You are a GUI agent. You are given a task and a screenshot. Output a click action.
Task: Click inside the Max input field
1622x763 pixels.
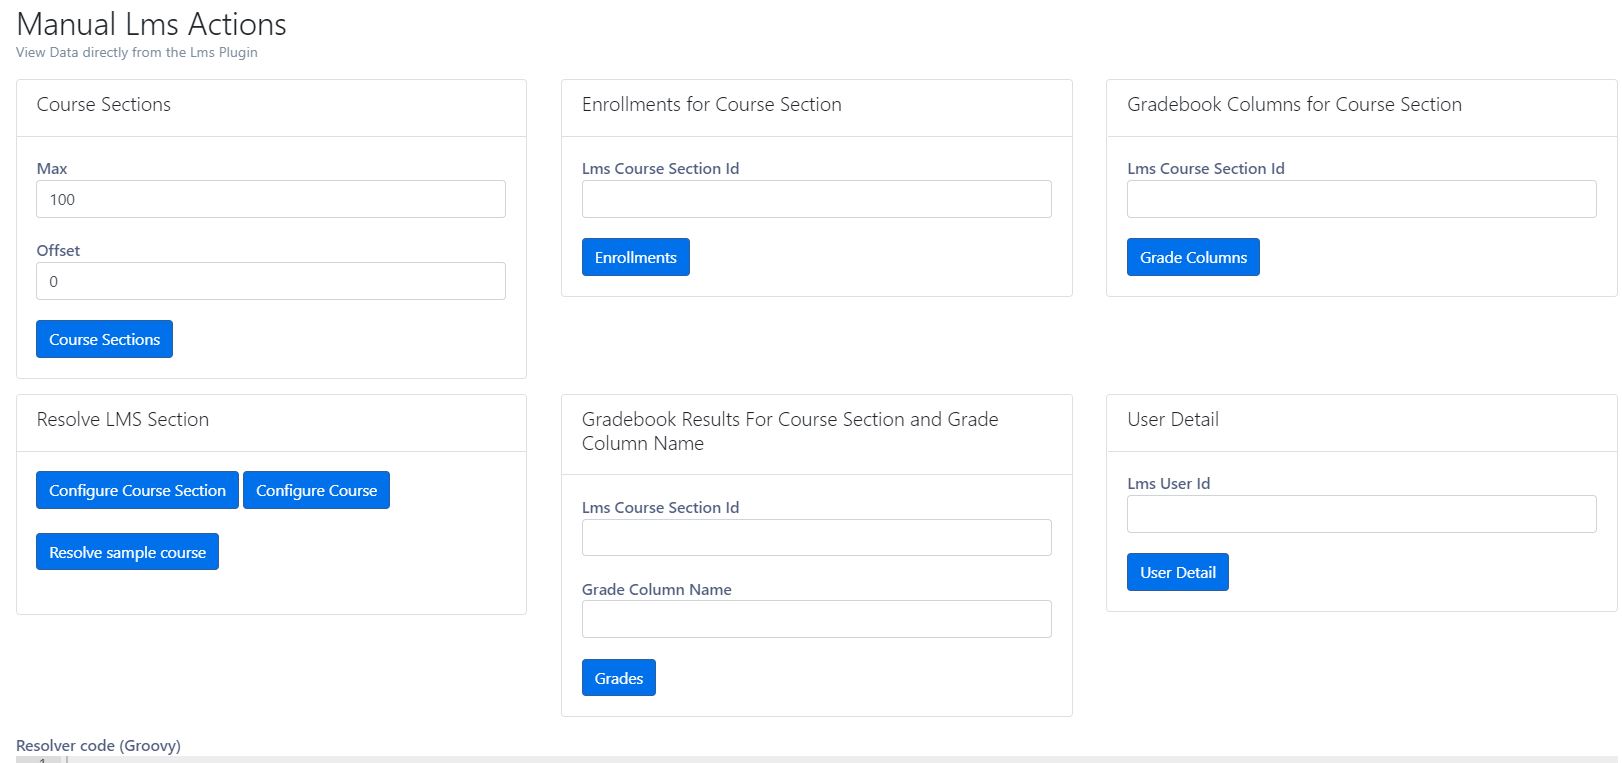tap(270, 199)
